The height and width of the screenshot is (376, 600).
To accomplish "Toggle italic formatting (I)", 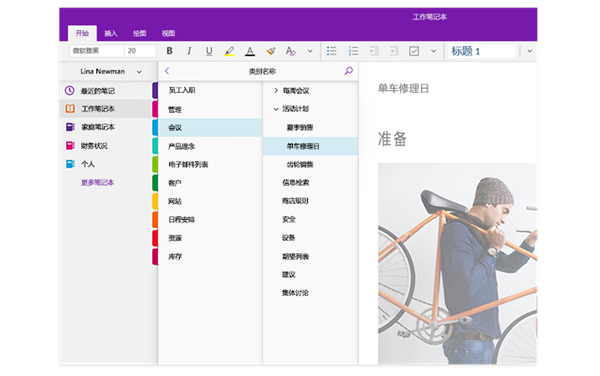I will pos(189,51).
